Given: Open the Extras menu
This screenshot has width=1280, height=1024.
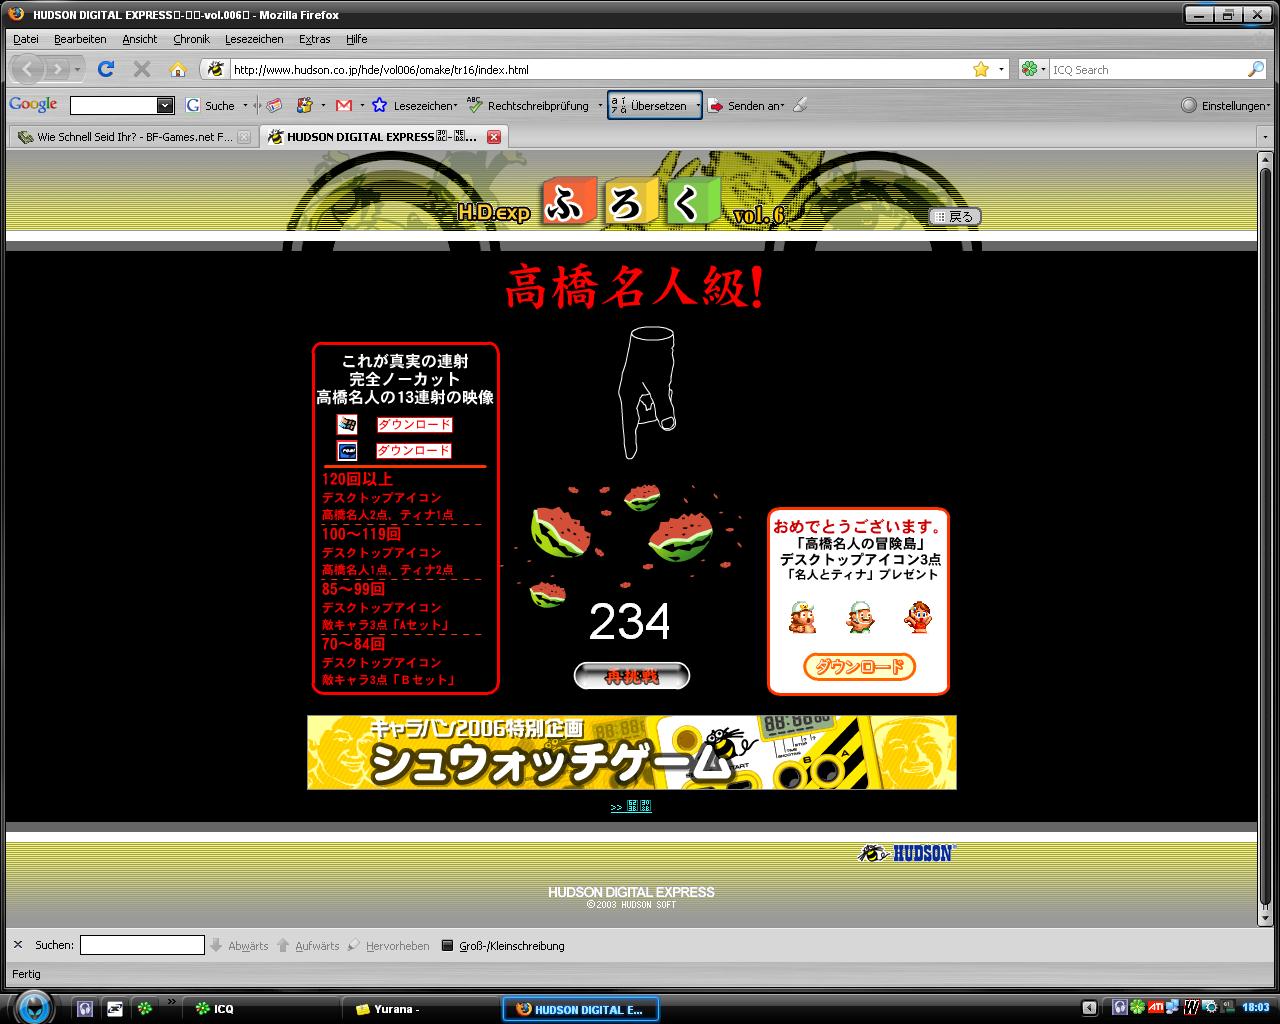Looking at the screenshot, I should click(314, 39).
